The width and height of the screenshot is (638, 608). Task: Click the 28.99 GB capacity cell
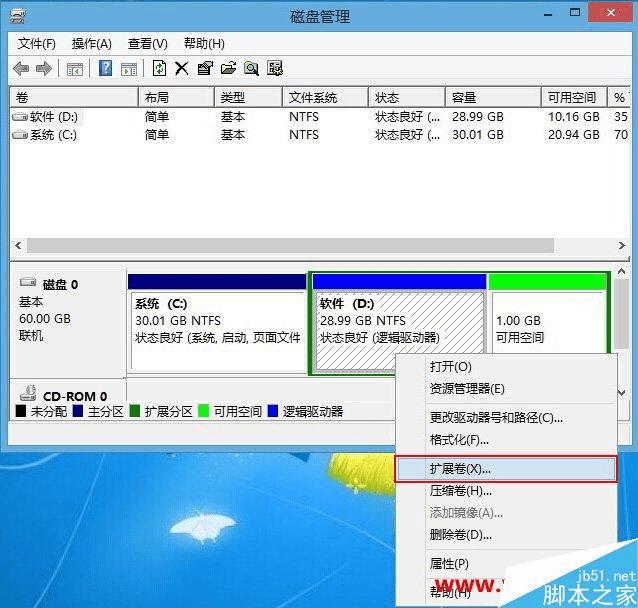(x=478, y=117)
